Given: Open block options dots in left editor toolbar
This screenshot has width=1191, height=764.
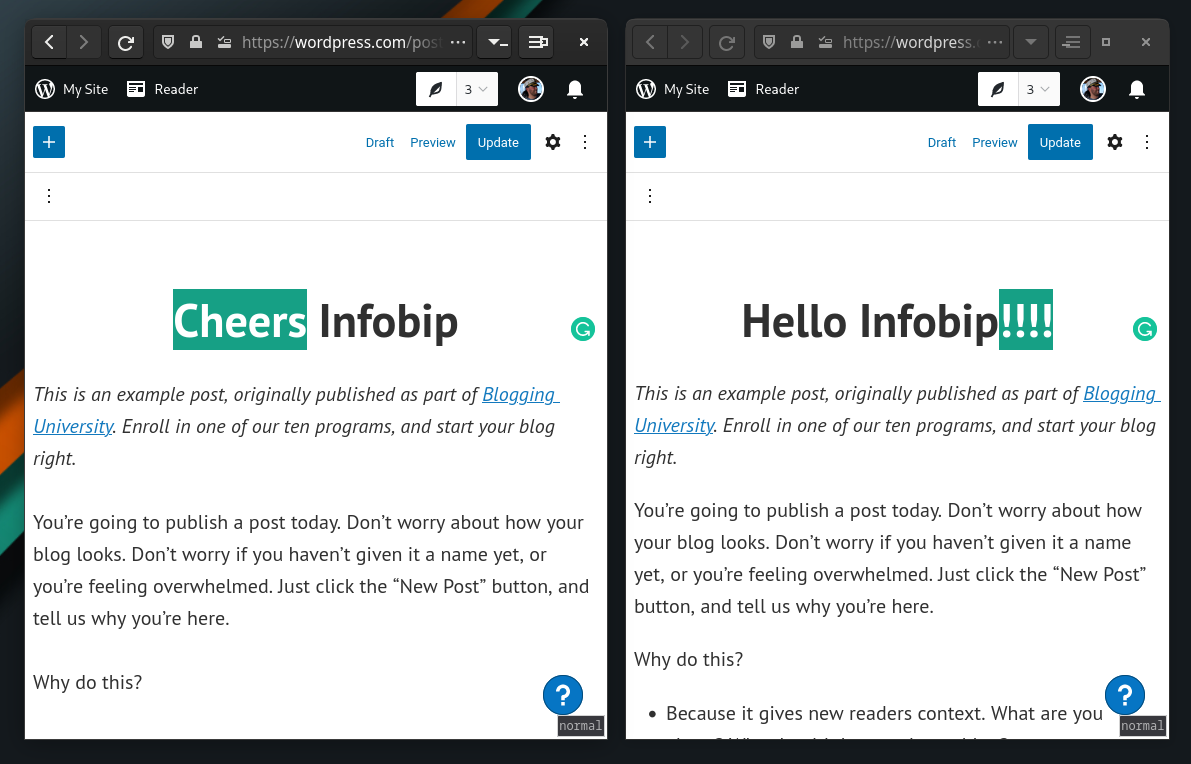Looking at the screenshot, I should [49, 197].
